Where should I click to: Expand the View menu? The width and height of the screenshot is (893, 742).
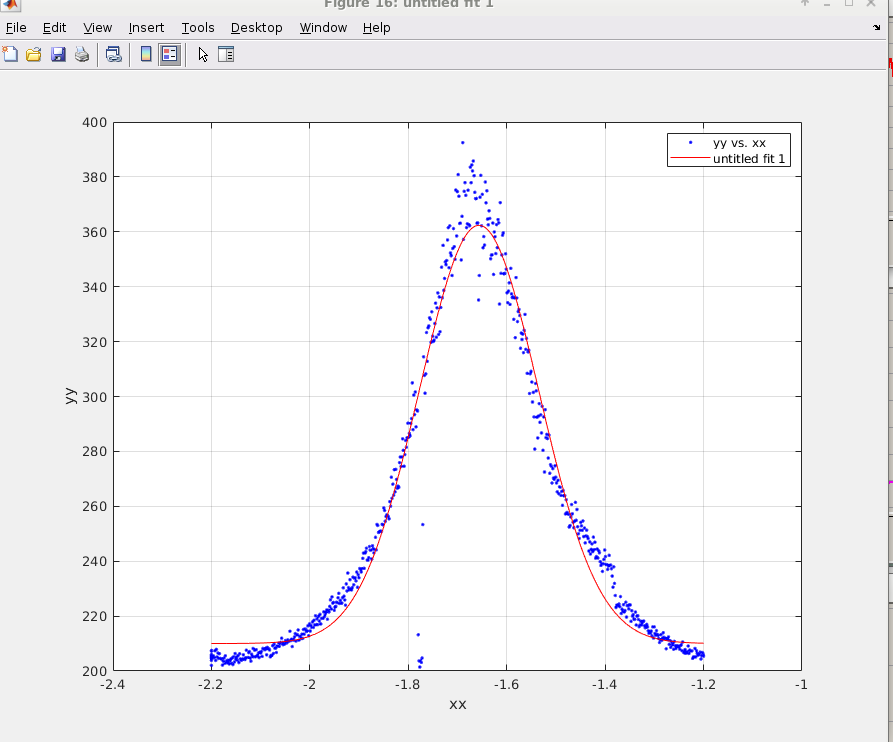(98, 28)
